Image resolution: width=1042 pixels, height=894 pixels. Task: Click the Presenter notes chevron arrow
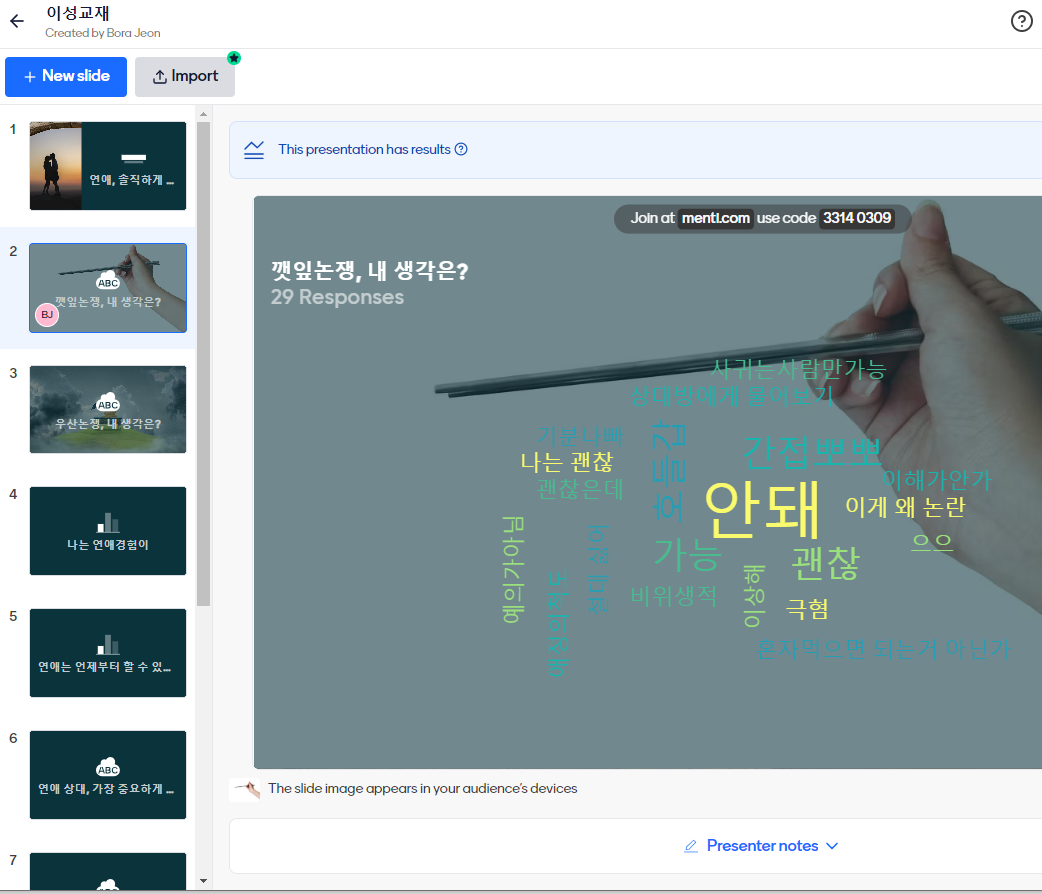coord(832,846)
